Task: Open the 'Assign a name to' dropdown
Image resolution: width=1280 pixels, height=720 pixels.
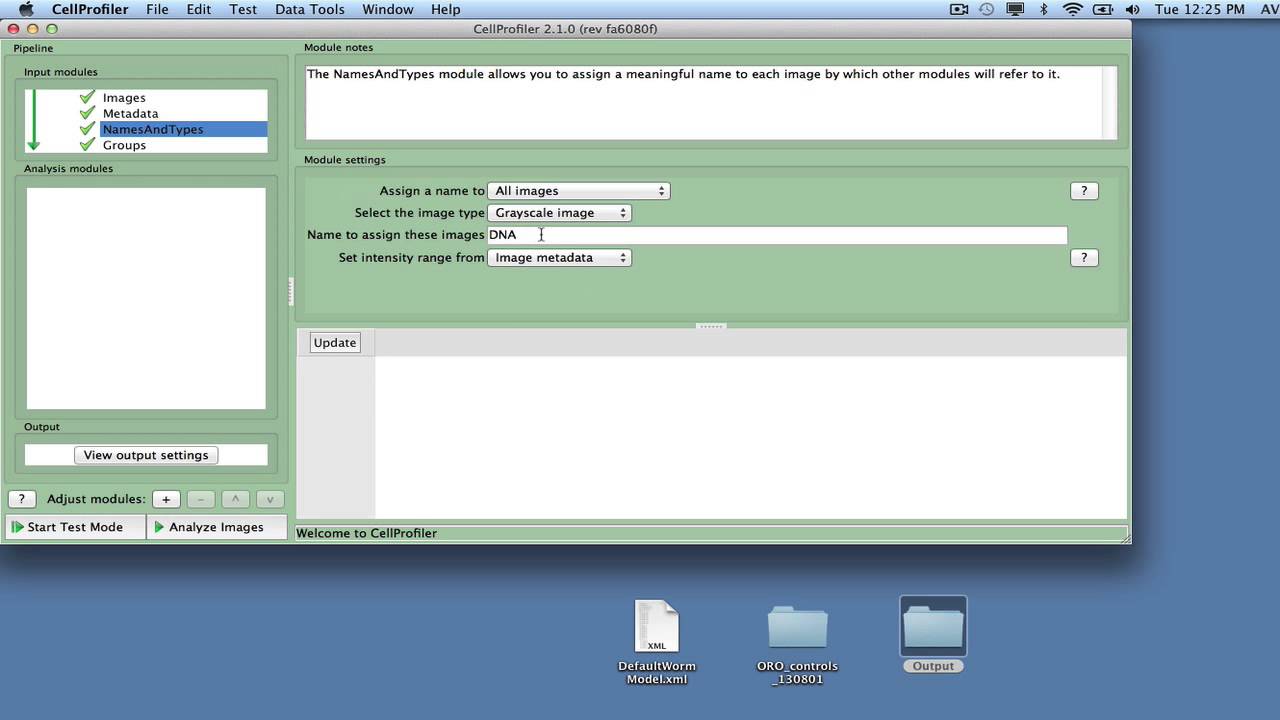Action: coord(578,191)
